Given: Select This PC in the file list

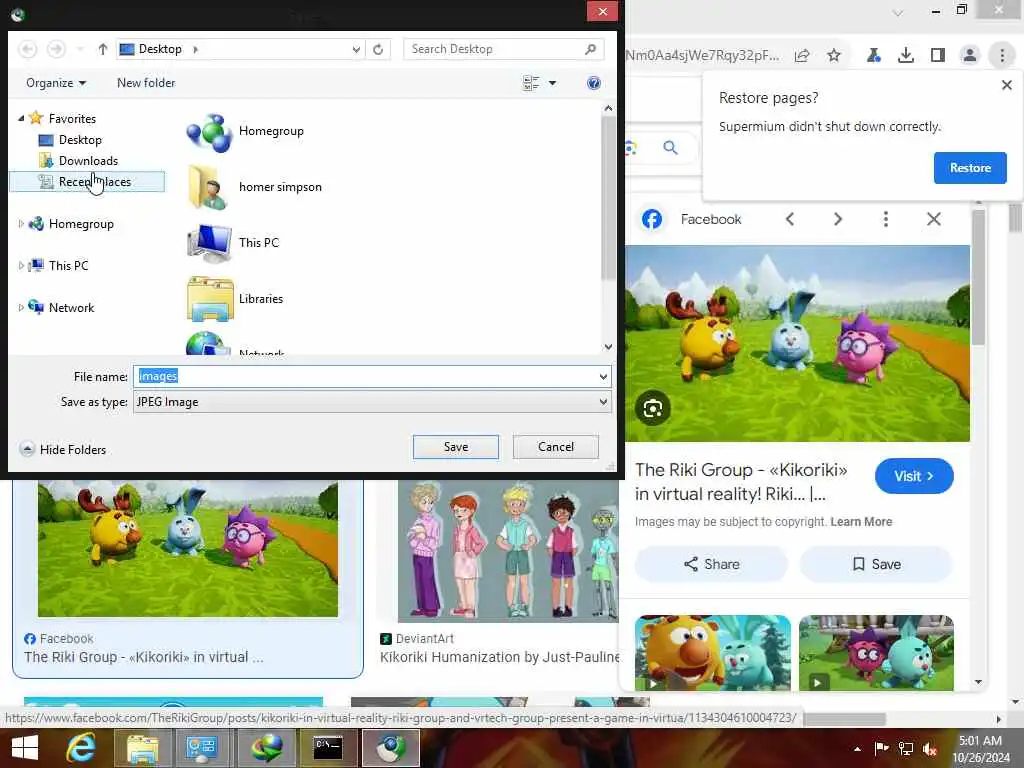Looking at the screenshot, I should pyautogui.click(x=233, y=243).
